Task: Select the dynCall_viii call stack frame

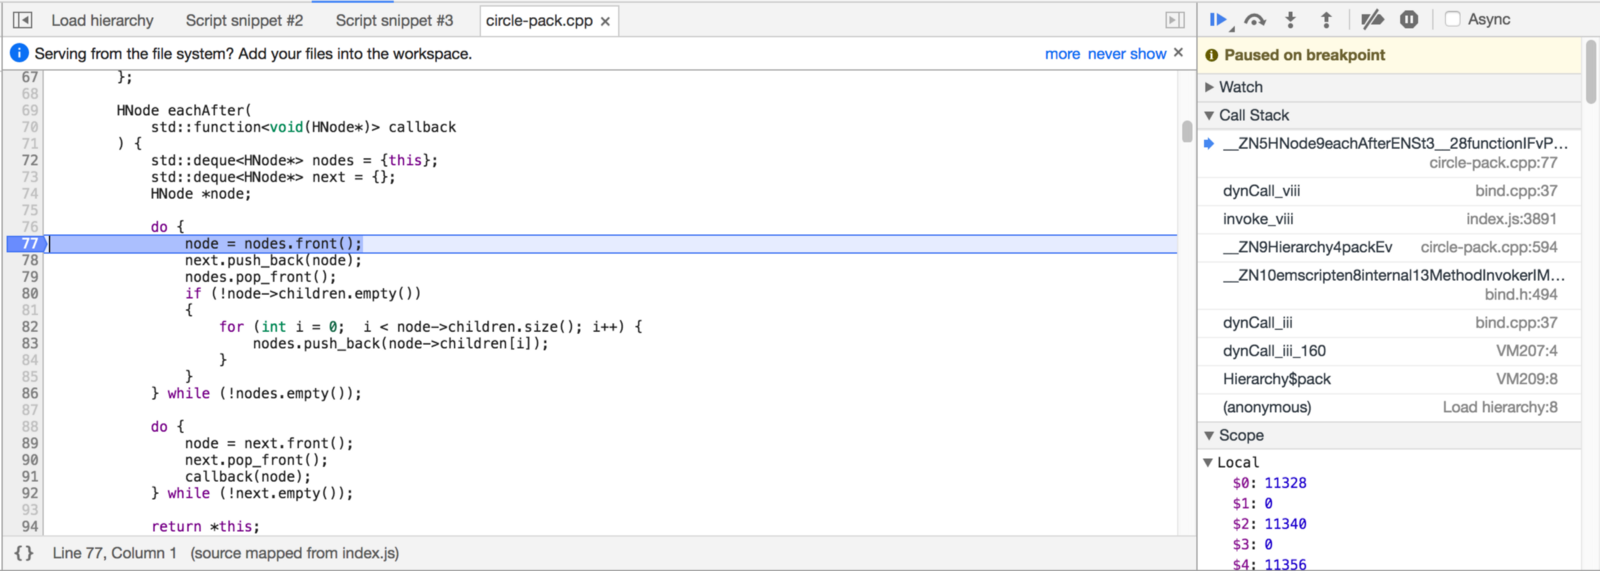Action: point(1261,191)
